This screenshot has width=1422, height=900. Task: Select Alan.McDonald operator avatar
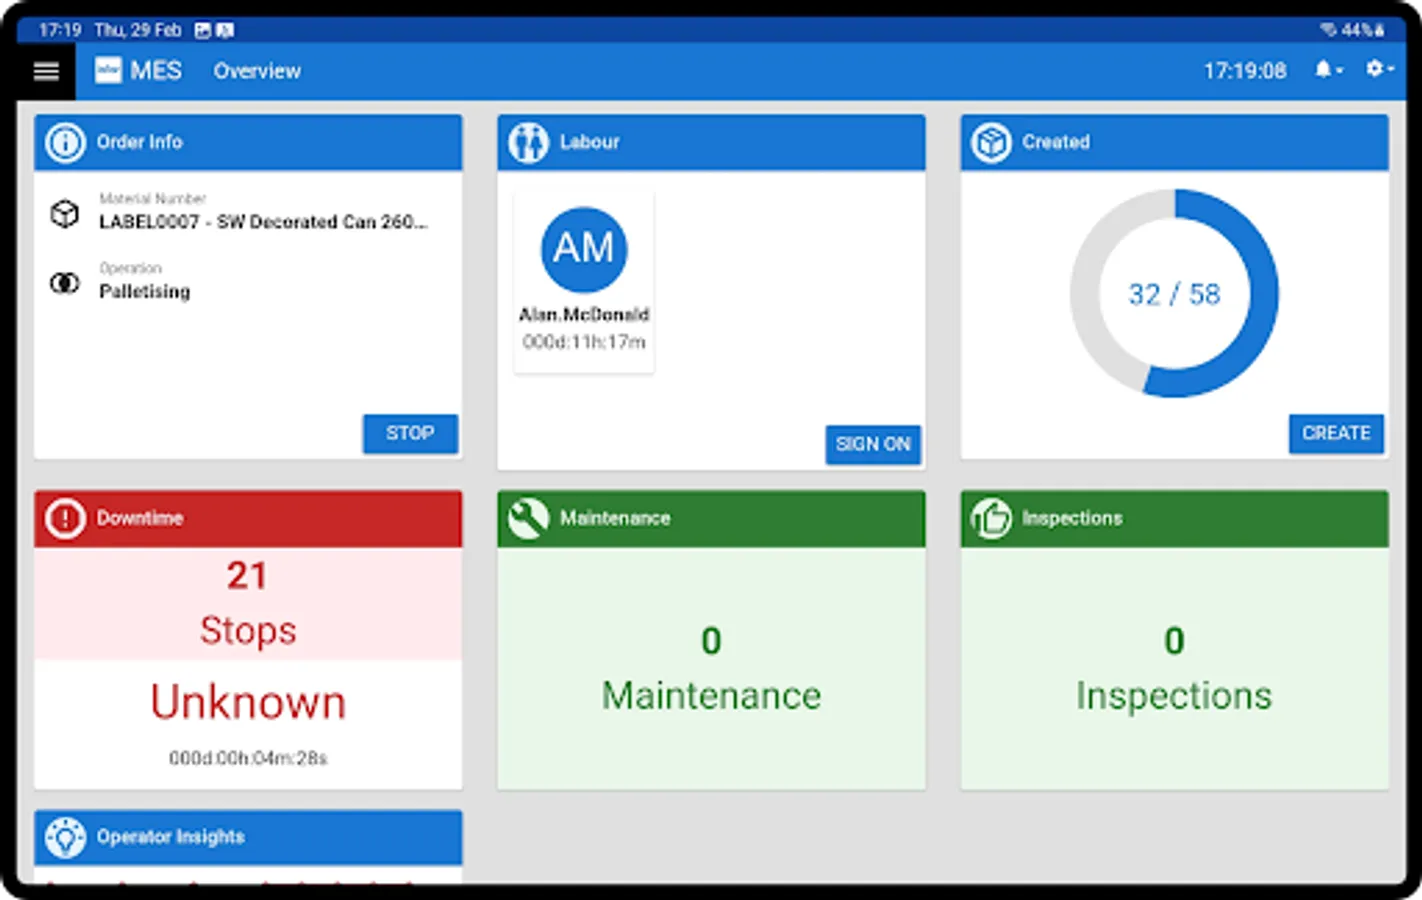click(x=584, y=249)
